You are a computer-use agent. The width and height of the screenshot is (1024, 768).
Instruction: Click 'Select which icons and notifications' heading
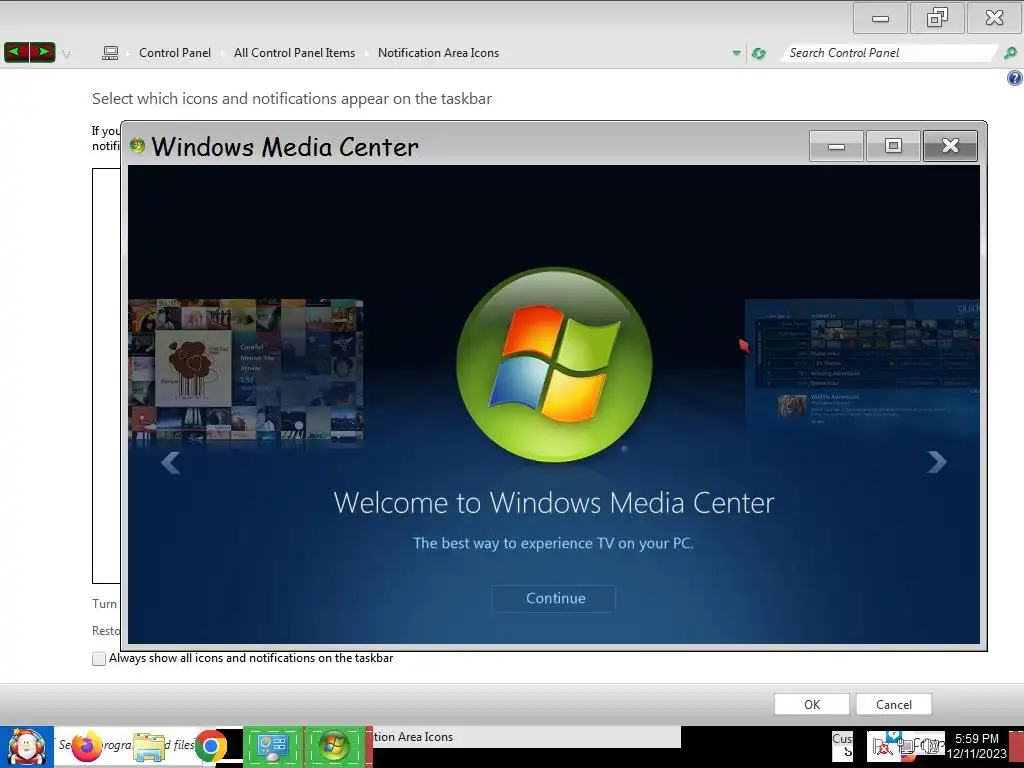(292, 99)
